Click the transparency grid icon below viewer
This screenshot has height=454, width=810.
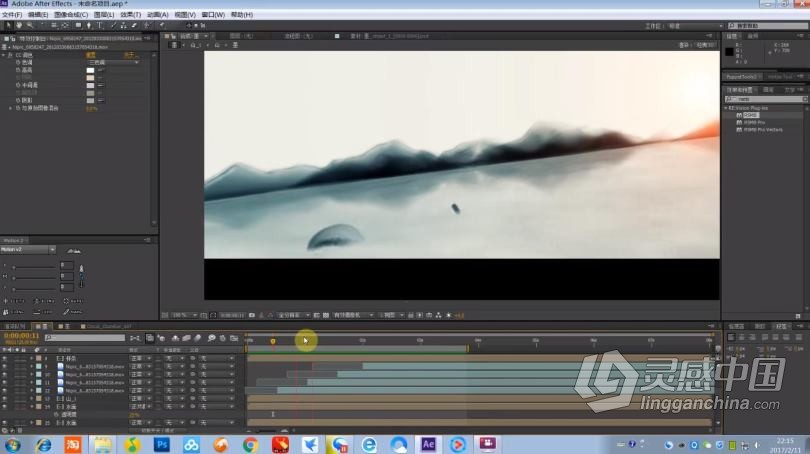(x=326, y=315)
